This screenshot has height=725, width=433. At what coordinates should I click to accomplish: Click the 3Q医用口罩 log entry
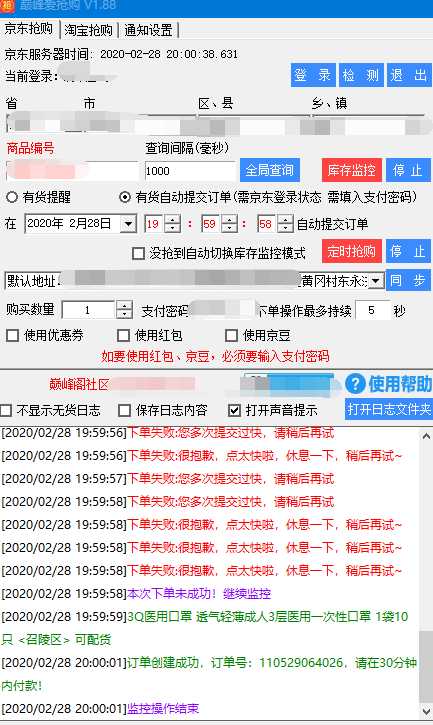pos(205,628)
